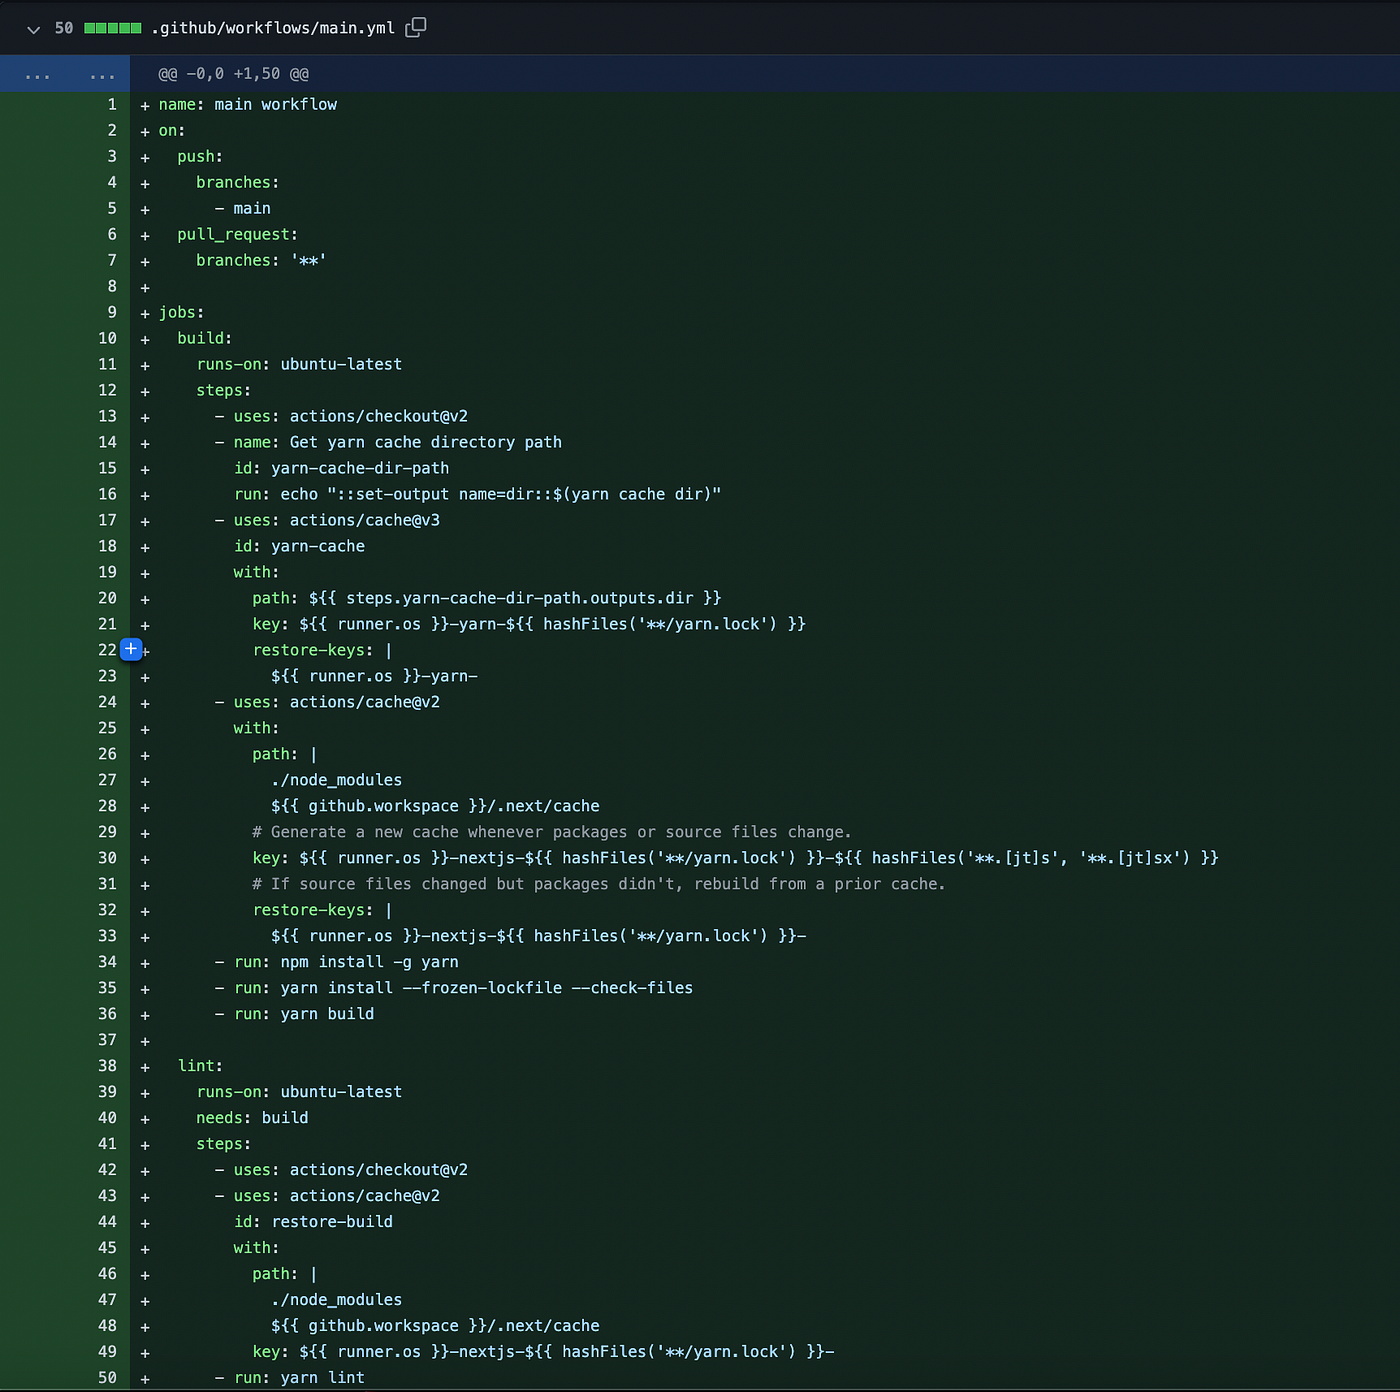1400x1392 pixels.
Task: Click 'uses: actions/cache@v2' on line 24
Action: tap(337, 702)
